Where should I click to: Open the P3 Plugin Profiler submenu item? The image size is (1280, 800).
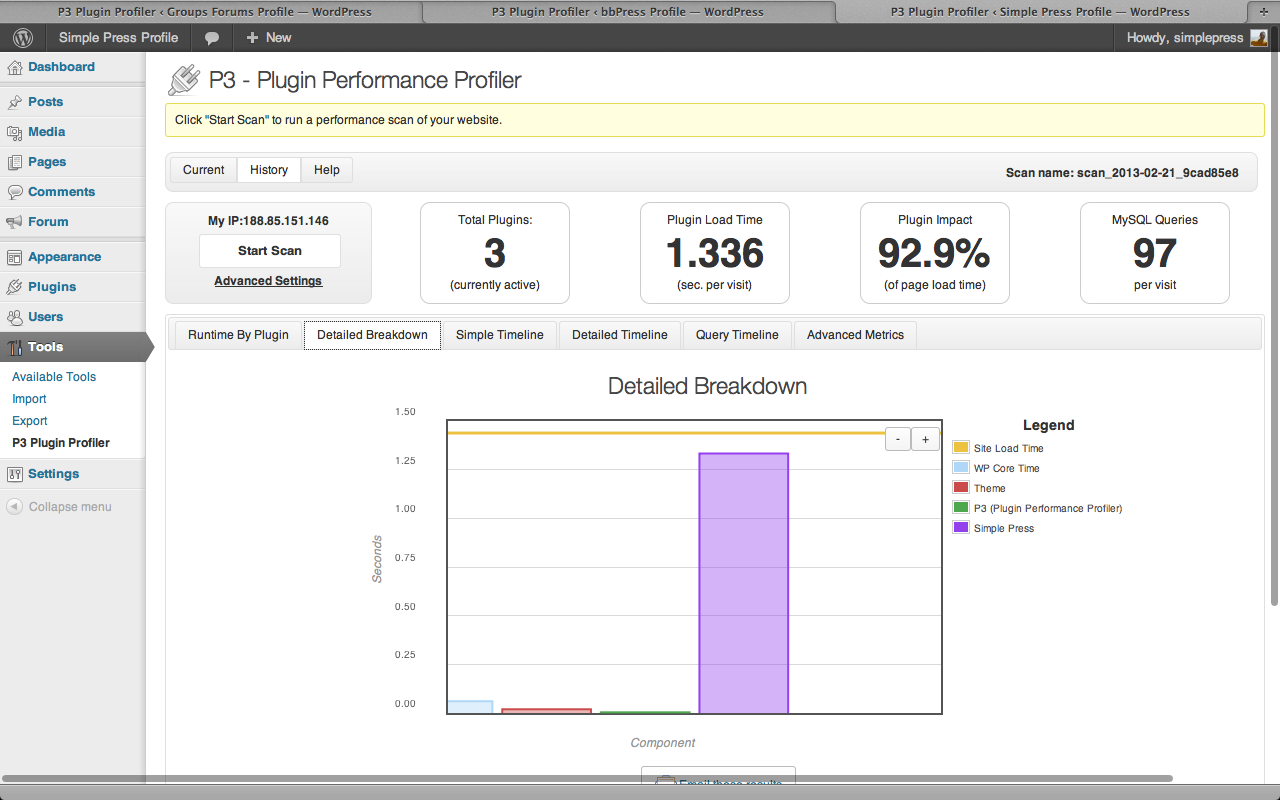point(61,443)
